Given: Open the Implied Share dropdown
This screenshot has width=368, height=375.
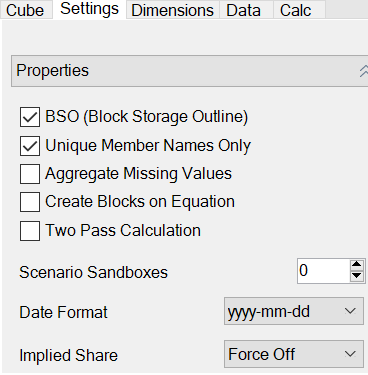Looking at the screenshot, I should (x=294, y=354).
